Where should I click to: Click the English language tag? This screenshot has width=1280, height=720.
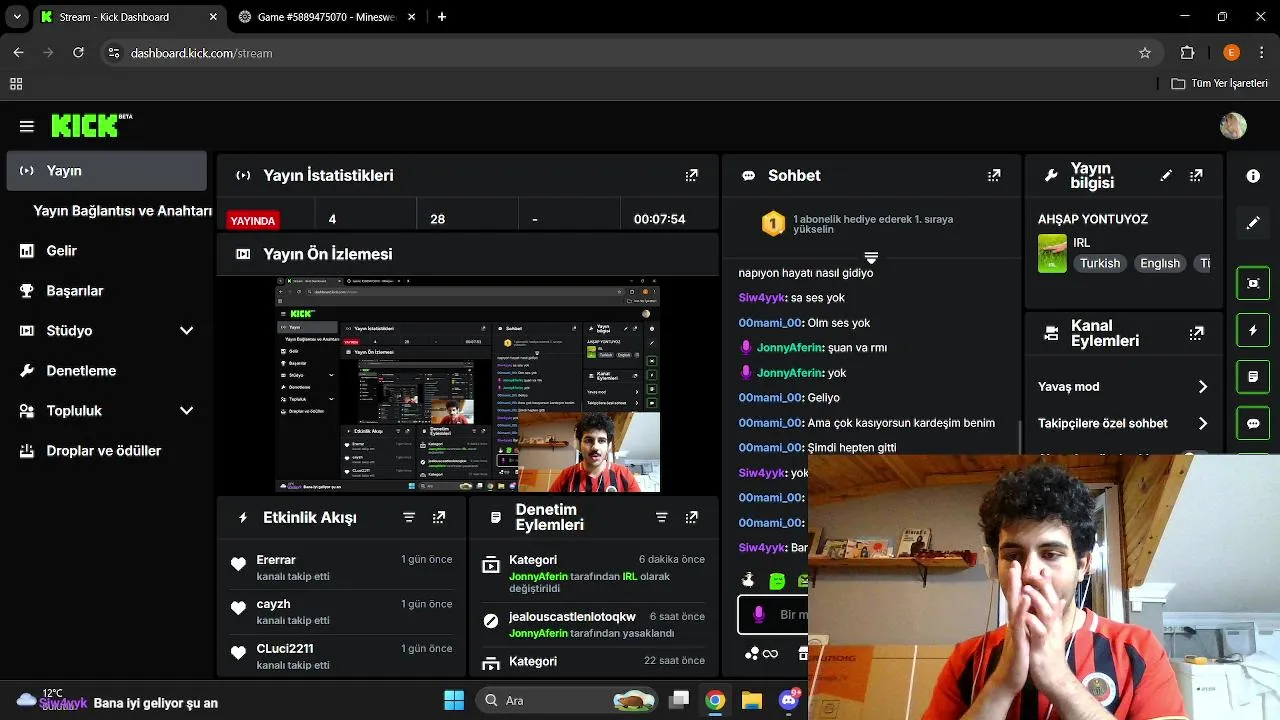1160,263
